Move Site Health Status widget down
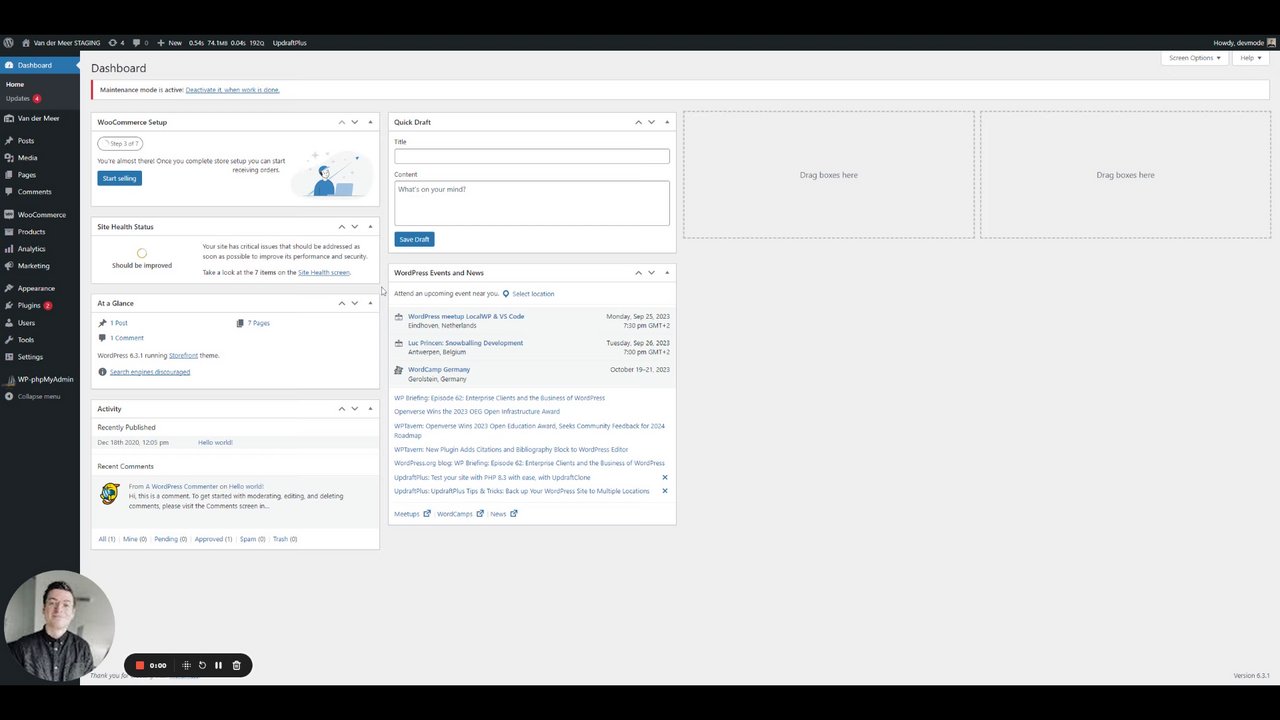1280x720 pixels. point(354,227)
